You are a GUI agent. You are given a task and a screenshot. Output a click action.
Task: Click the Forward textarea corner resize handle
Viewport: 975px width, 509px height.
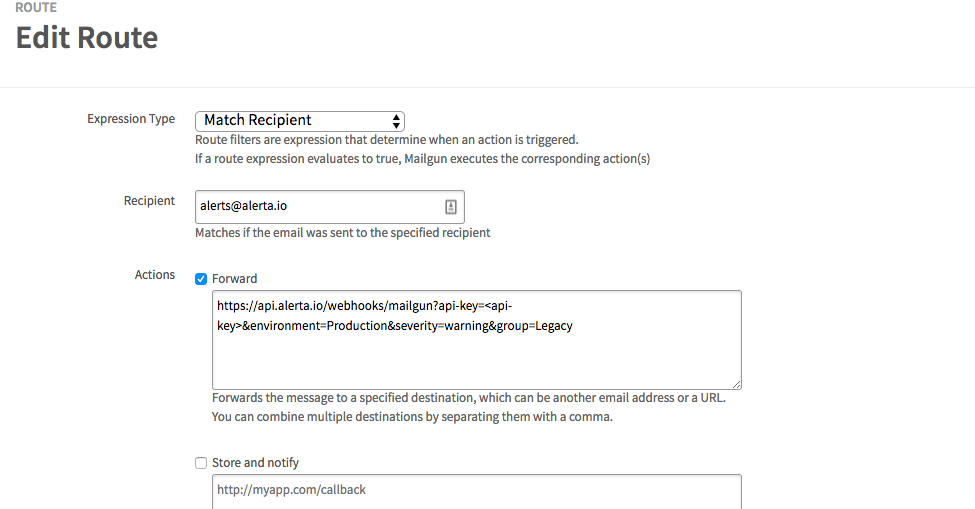(x=736, y=385)
